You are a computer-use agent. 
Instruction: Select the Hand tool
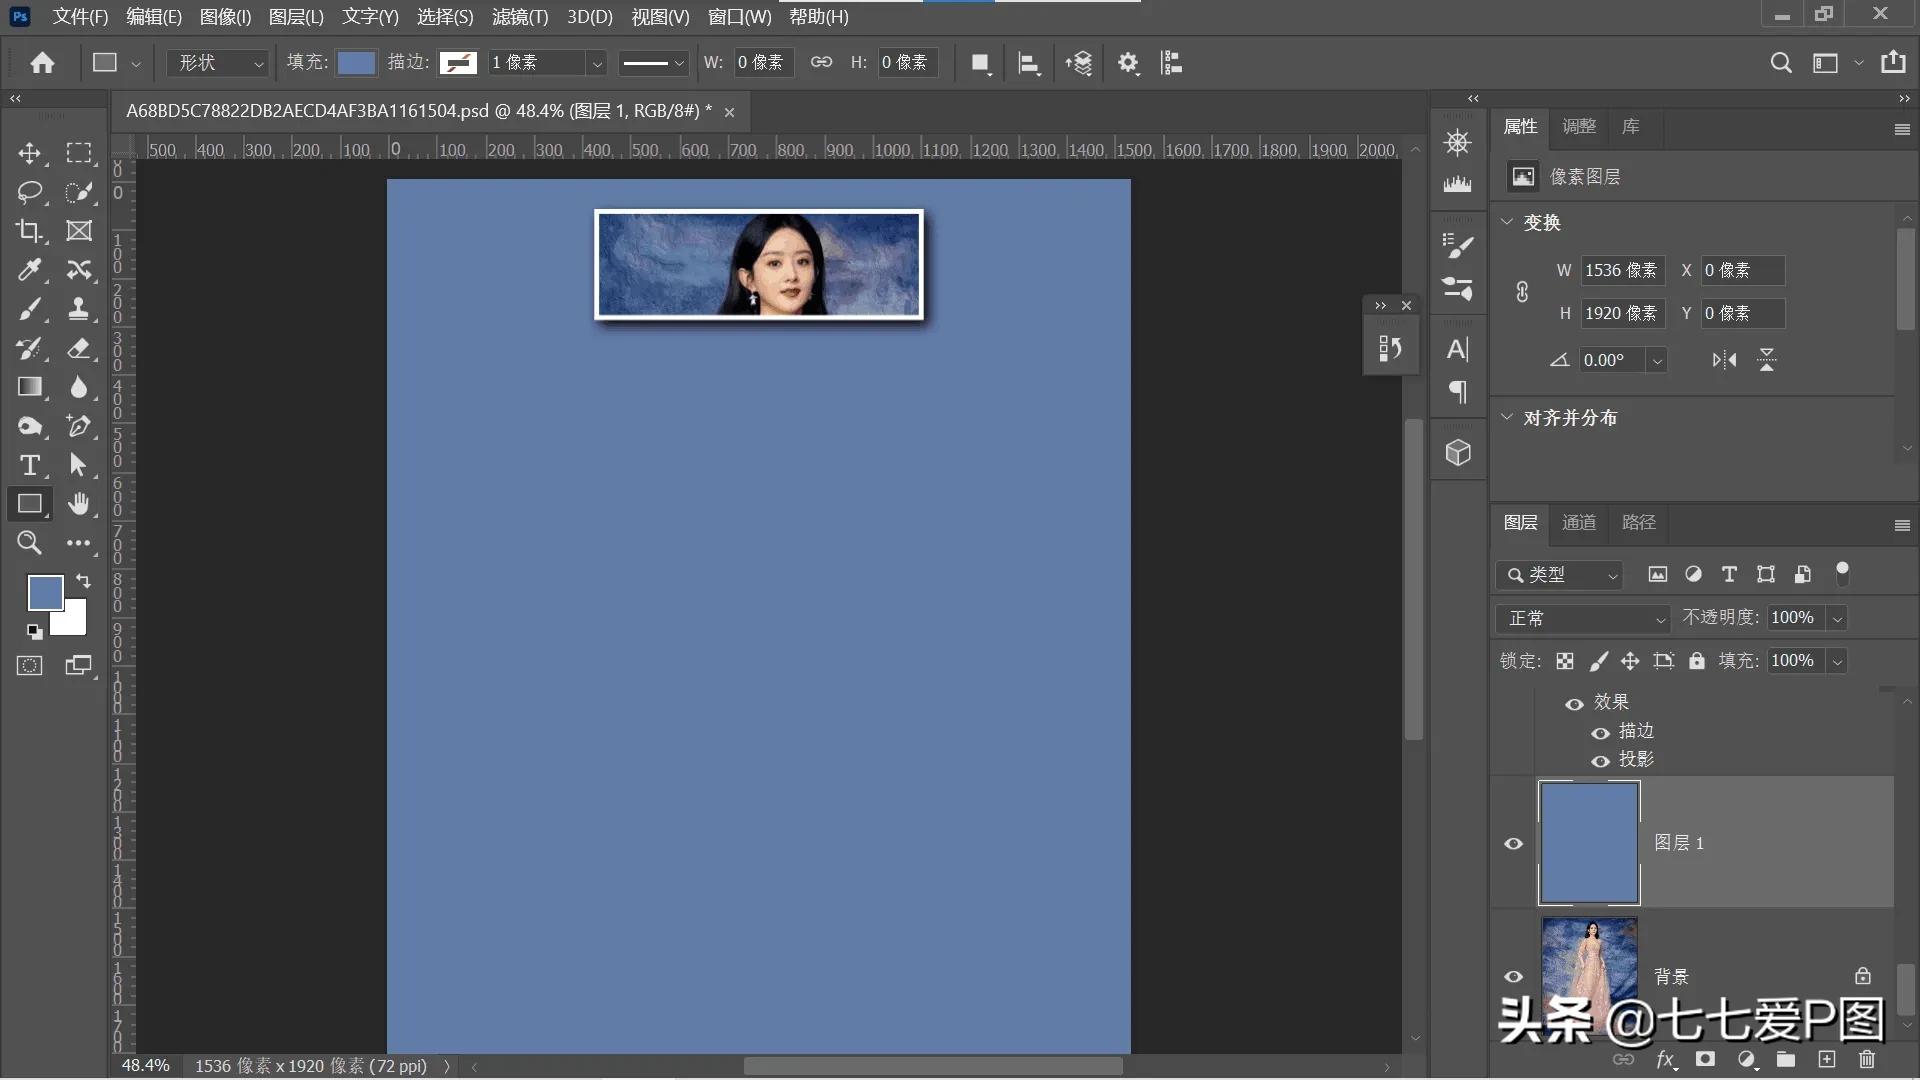coord(78,504)
